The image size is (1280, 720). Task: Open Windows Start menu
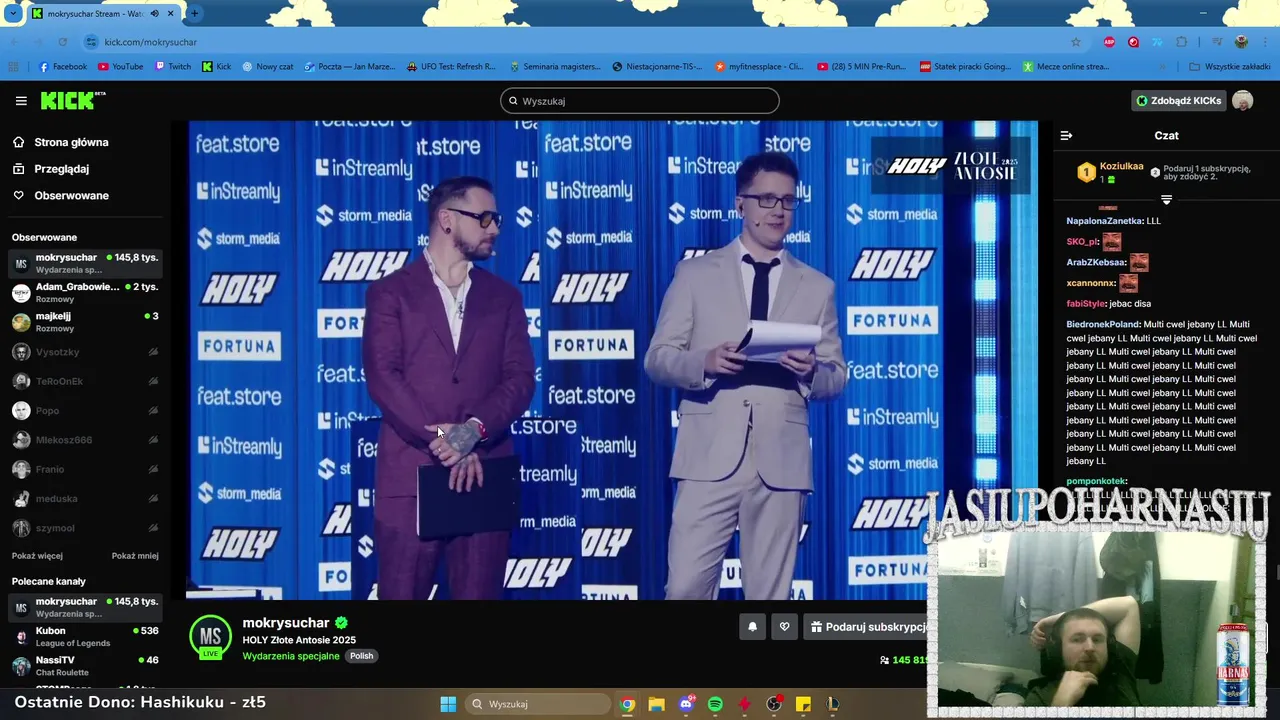coord(448,704)
